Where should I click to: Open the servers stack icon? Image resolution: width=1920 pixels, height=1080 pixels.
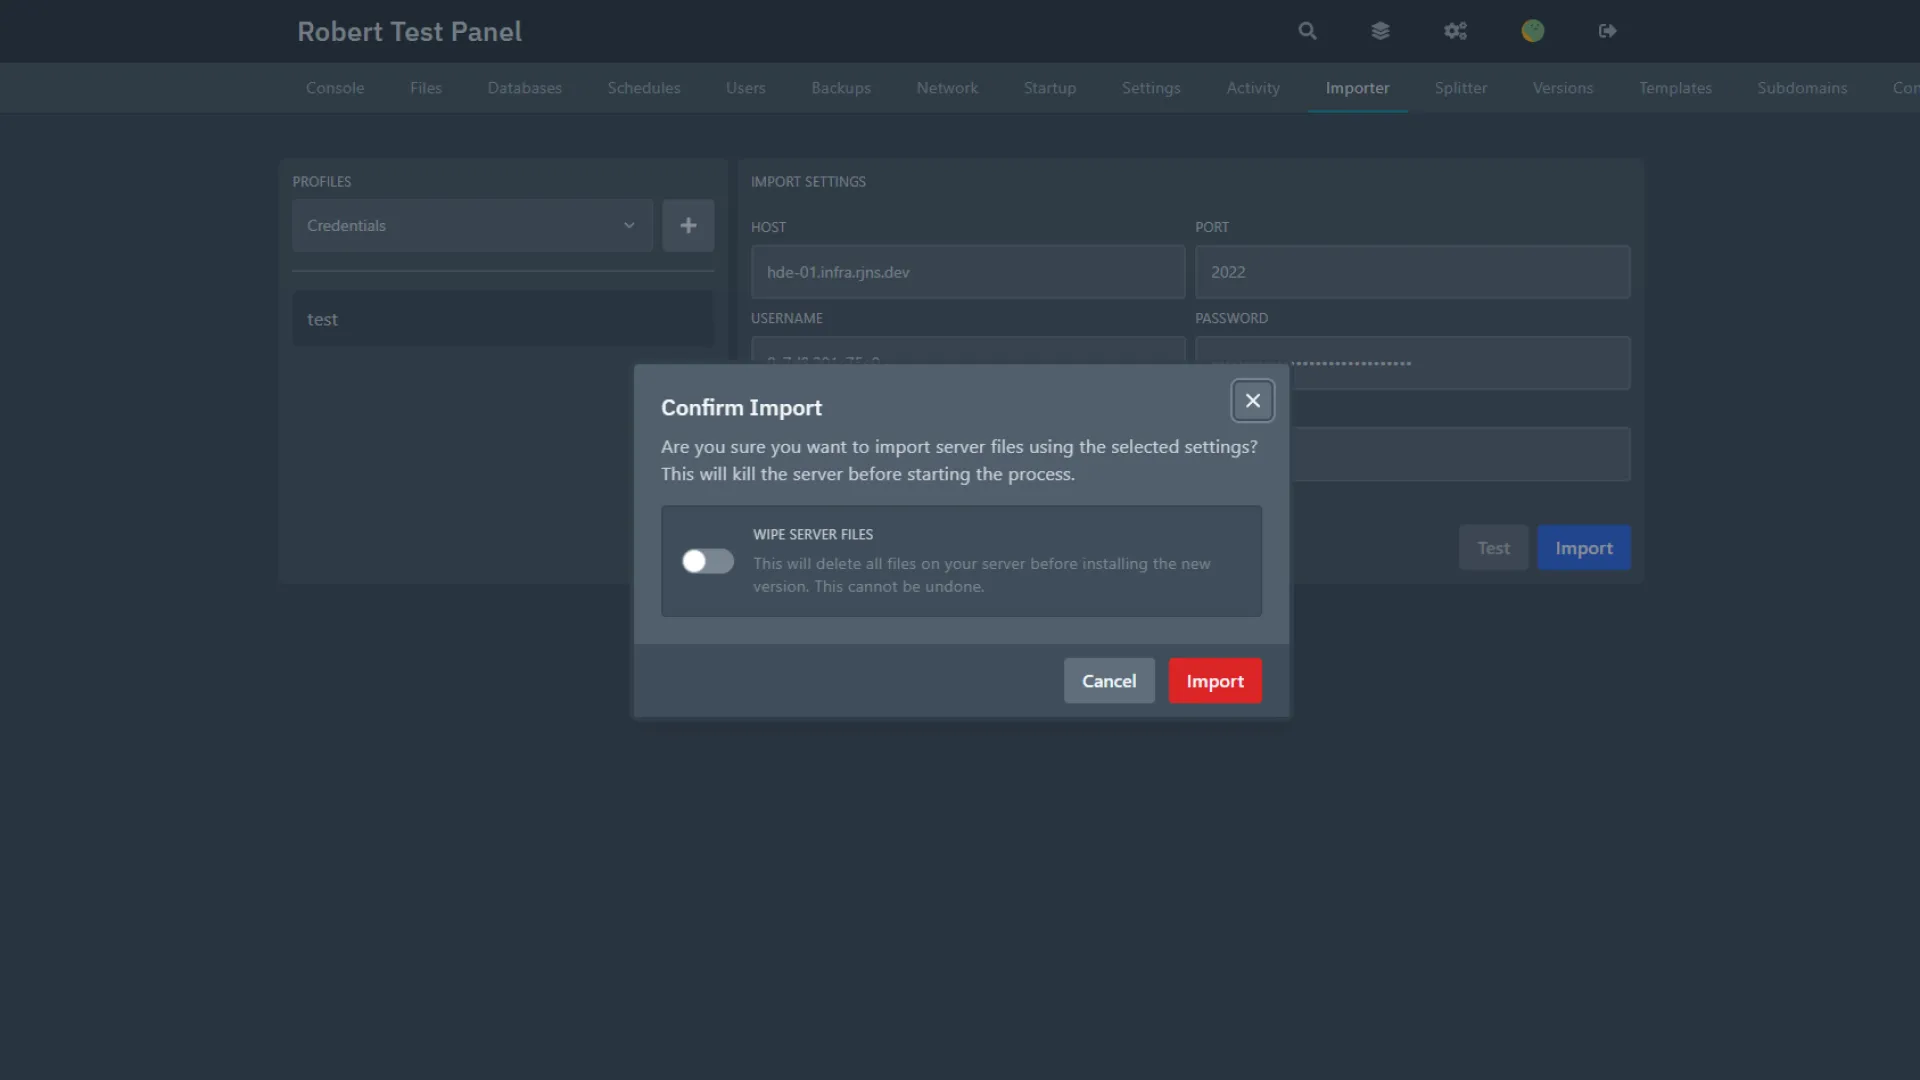coord(1380,31)
